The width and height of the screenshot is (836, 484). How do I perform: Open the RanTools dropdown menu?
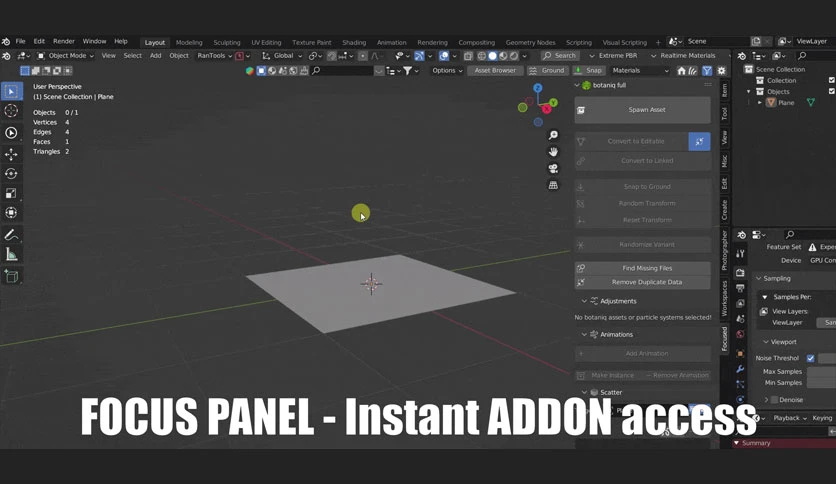pos(214,55)
